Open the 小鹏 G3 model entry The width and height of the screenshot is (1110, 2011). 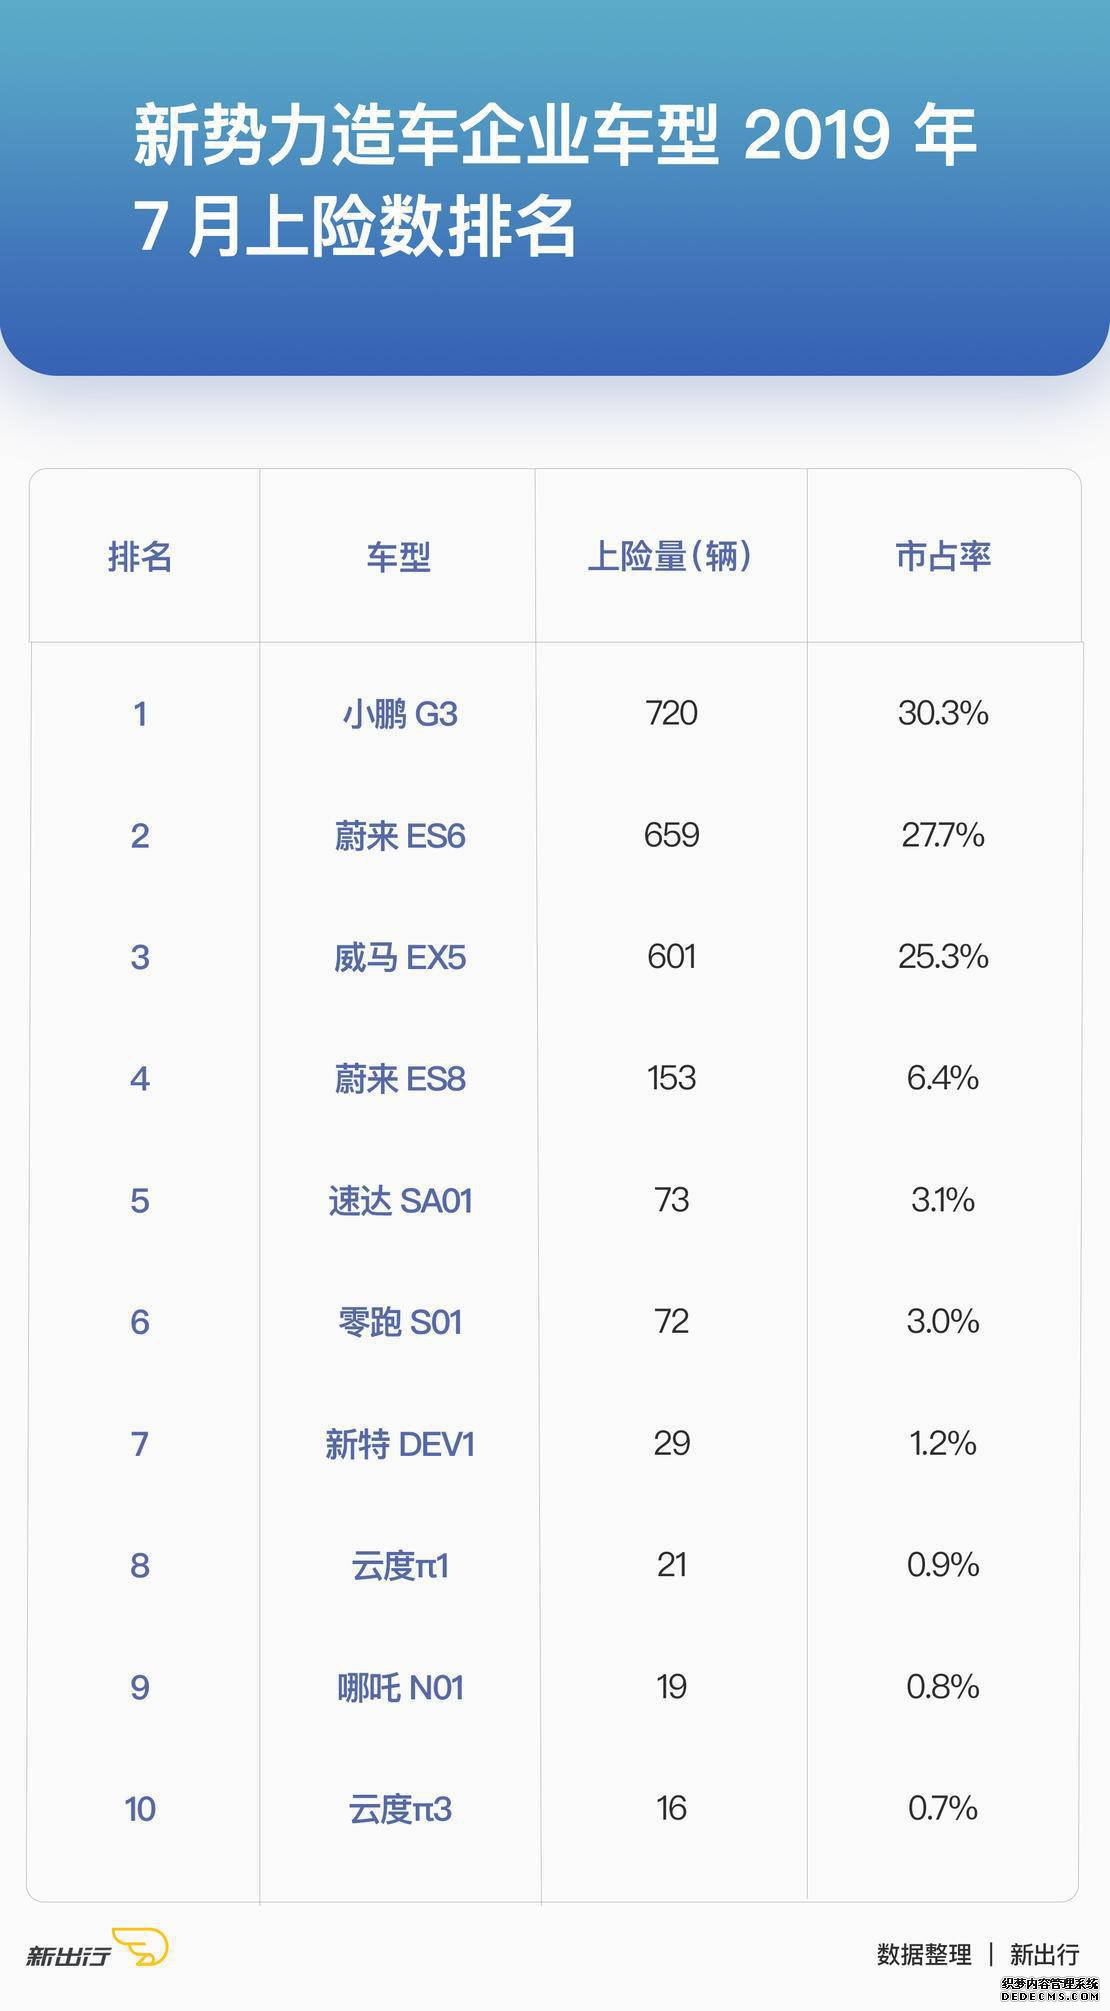(400, 714)
